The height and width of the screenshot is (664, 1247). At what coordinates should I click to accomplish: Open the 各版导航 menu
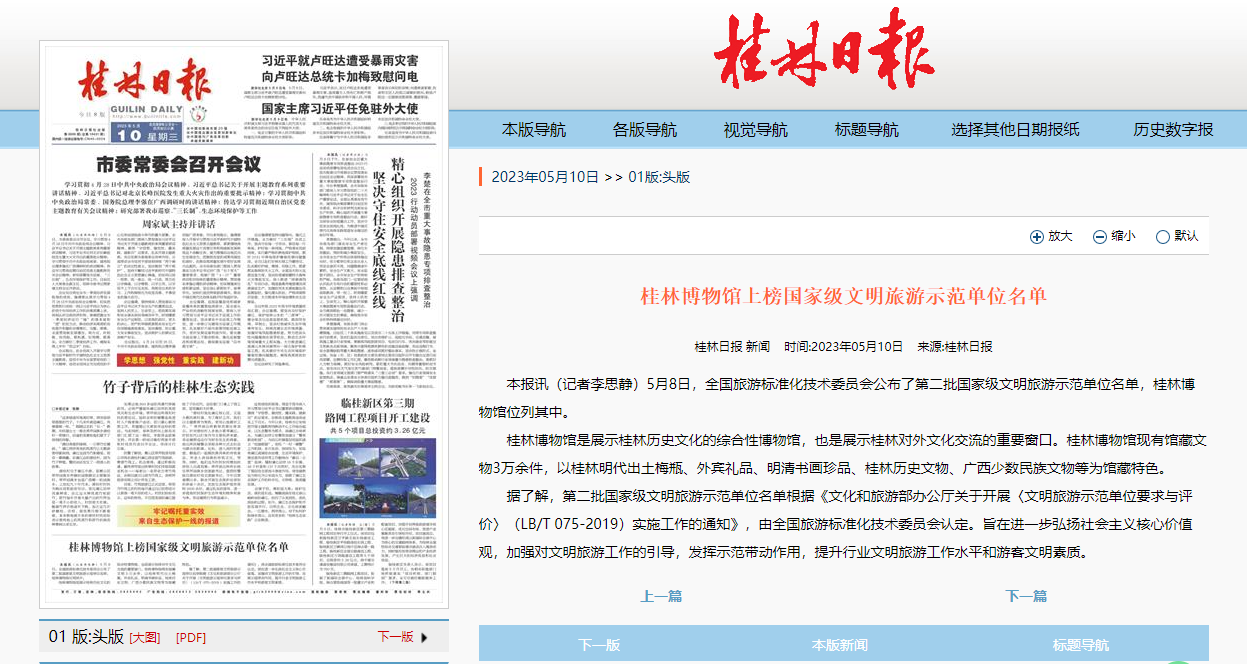(645, 129)
